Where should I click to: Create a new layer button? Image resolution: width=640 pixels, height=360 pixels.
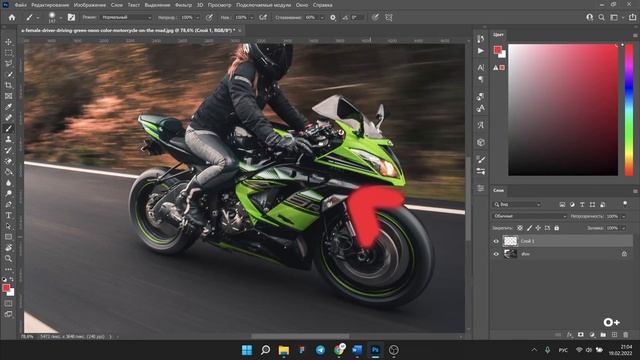point(615,335)
